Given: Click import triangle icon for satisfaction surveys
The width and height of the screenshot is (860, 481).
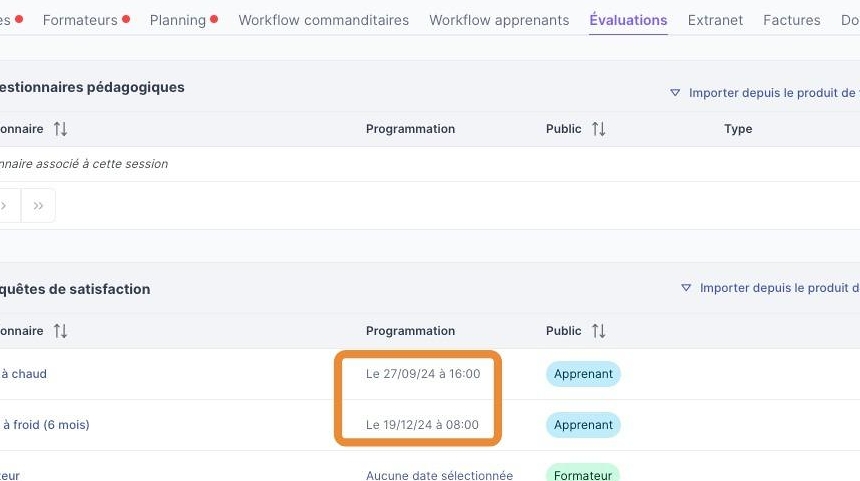Looking at the screenshot, I should 686,288.
